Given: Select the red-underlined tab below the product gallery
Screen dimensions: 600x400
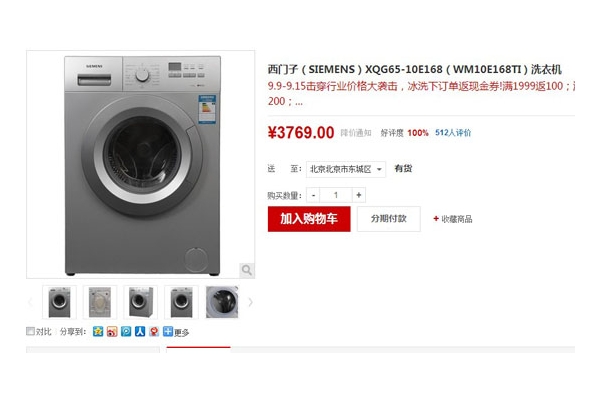Looking at the screenshot, I should tap(198, 349).
